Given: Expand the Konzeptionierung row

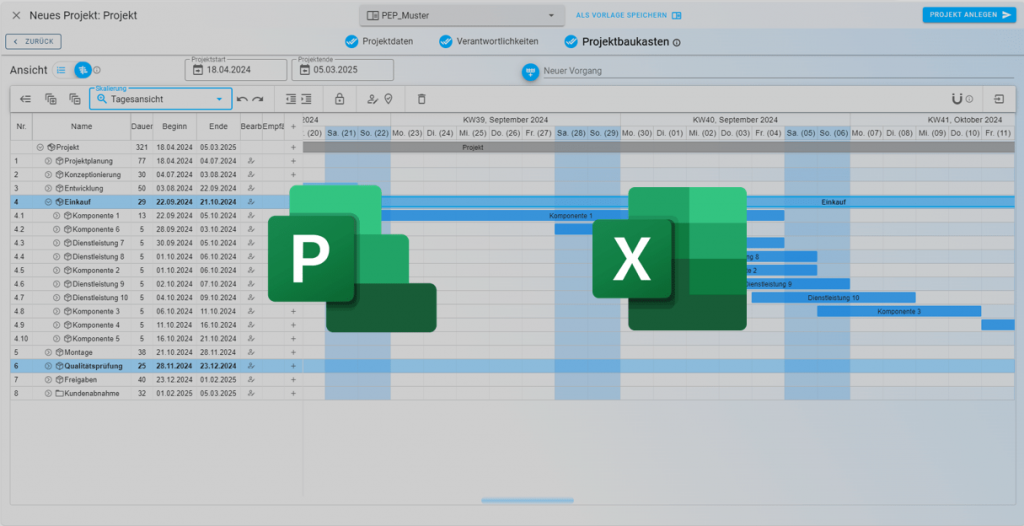Looking at the screenshot, I should pos(48,174).
